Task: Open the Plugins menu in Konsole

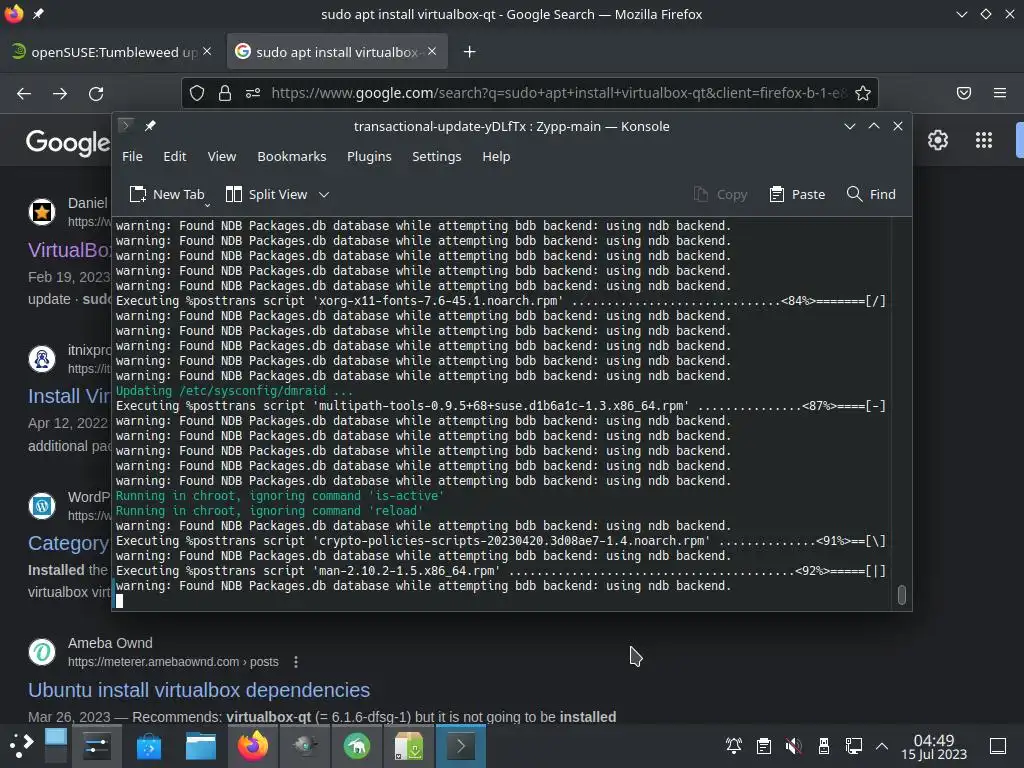Action: click(x=369, y=156)
